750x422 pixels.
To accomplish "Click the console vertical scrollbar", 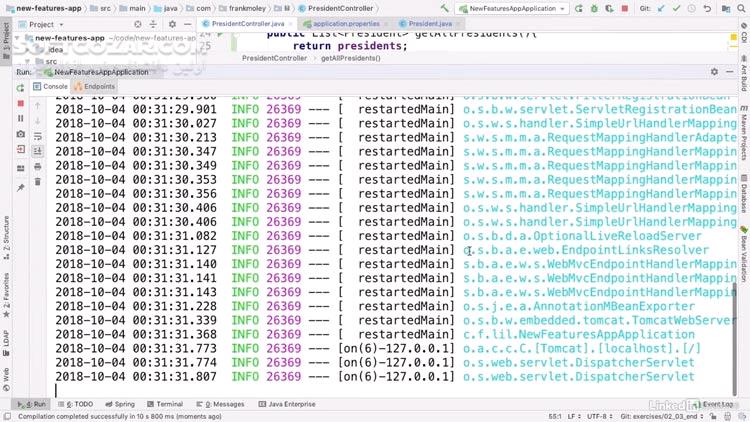I will [x=735, y=340].
